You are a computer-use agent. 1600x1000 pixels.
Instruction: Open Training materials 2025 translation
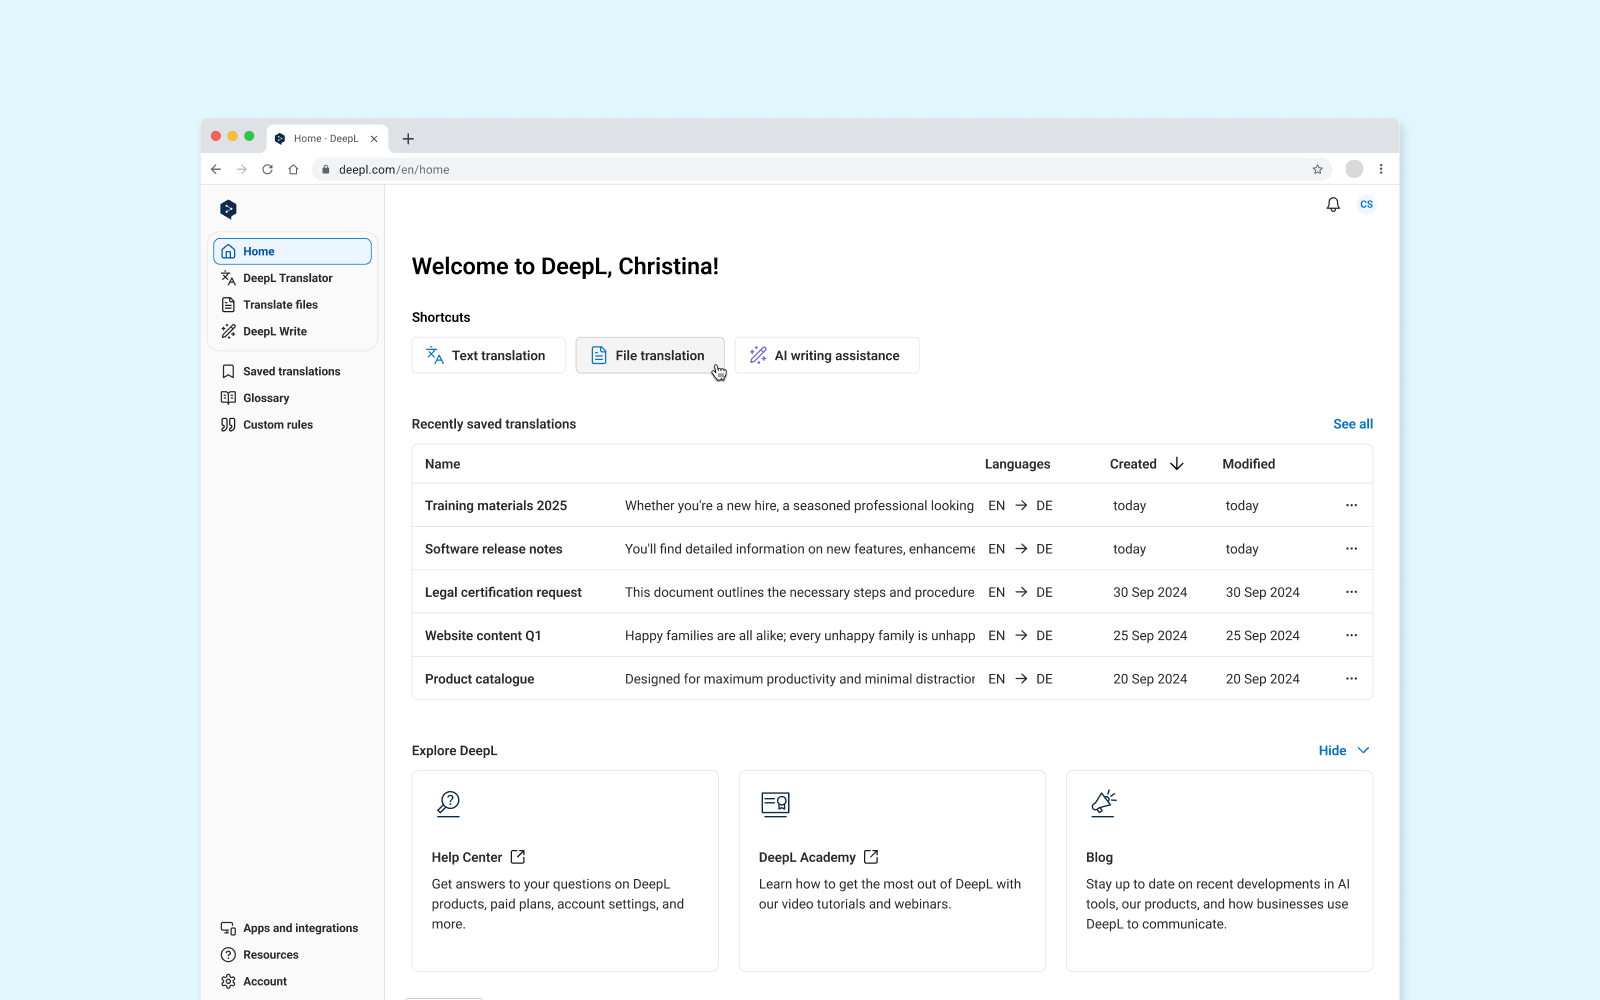tap(496, 505)
